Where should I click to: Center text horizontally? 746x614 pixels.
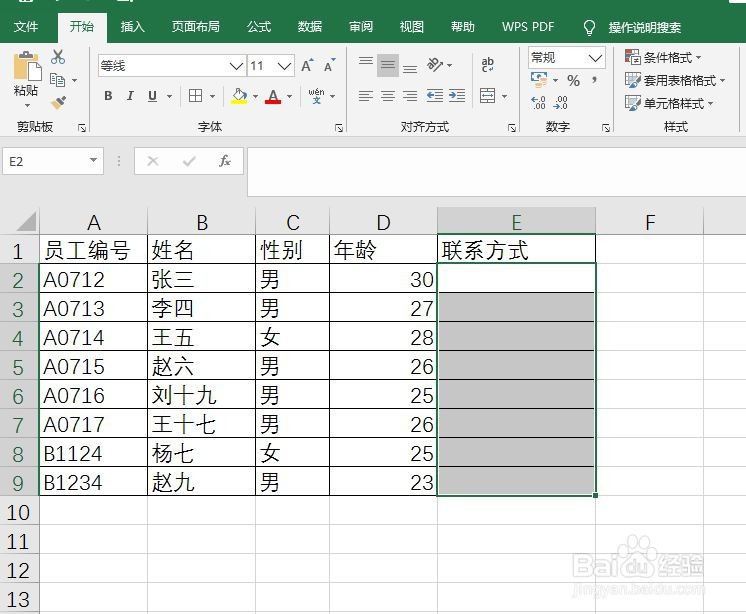(x=388, y=96)
